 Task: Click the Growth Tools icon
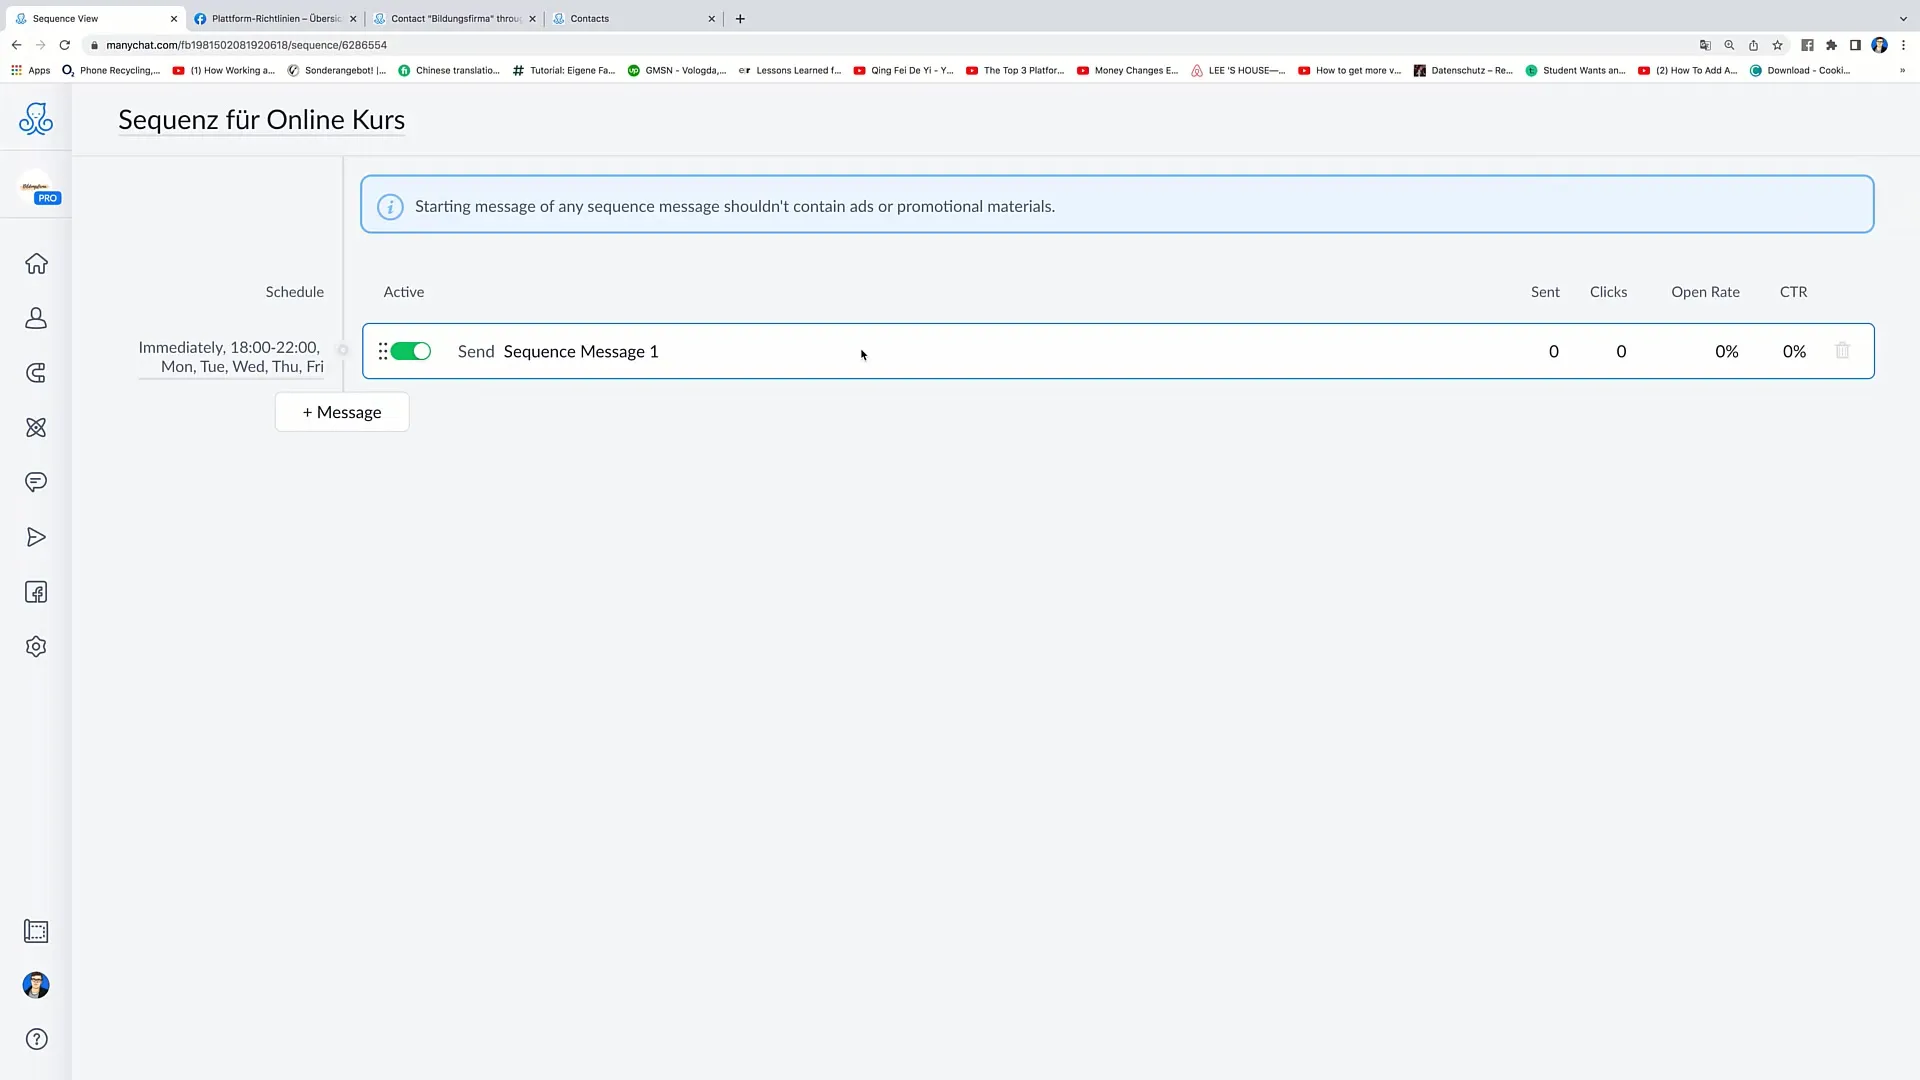coord(36,373)
